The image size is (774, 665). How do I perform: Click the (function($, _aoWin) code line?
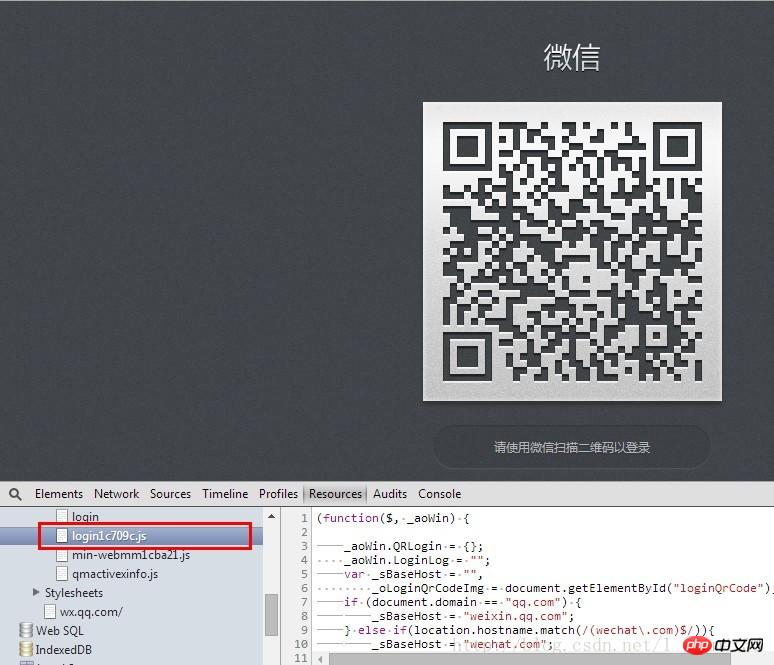393,518
